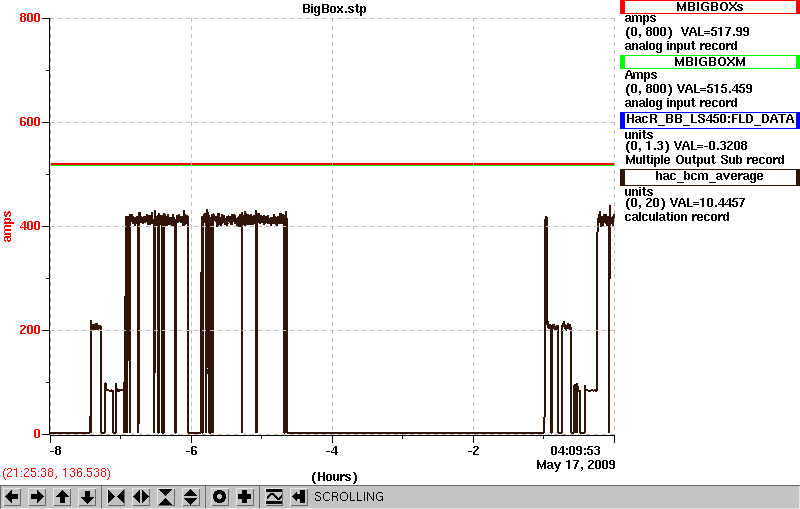Click the arrow-to-bar scroll mode icon
Viewport: 800px width, 509px height.
pyautogui.click(x=299, y=497)
